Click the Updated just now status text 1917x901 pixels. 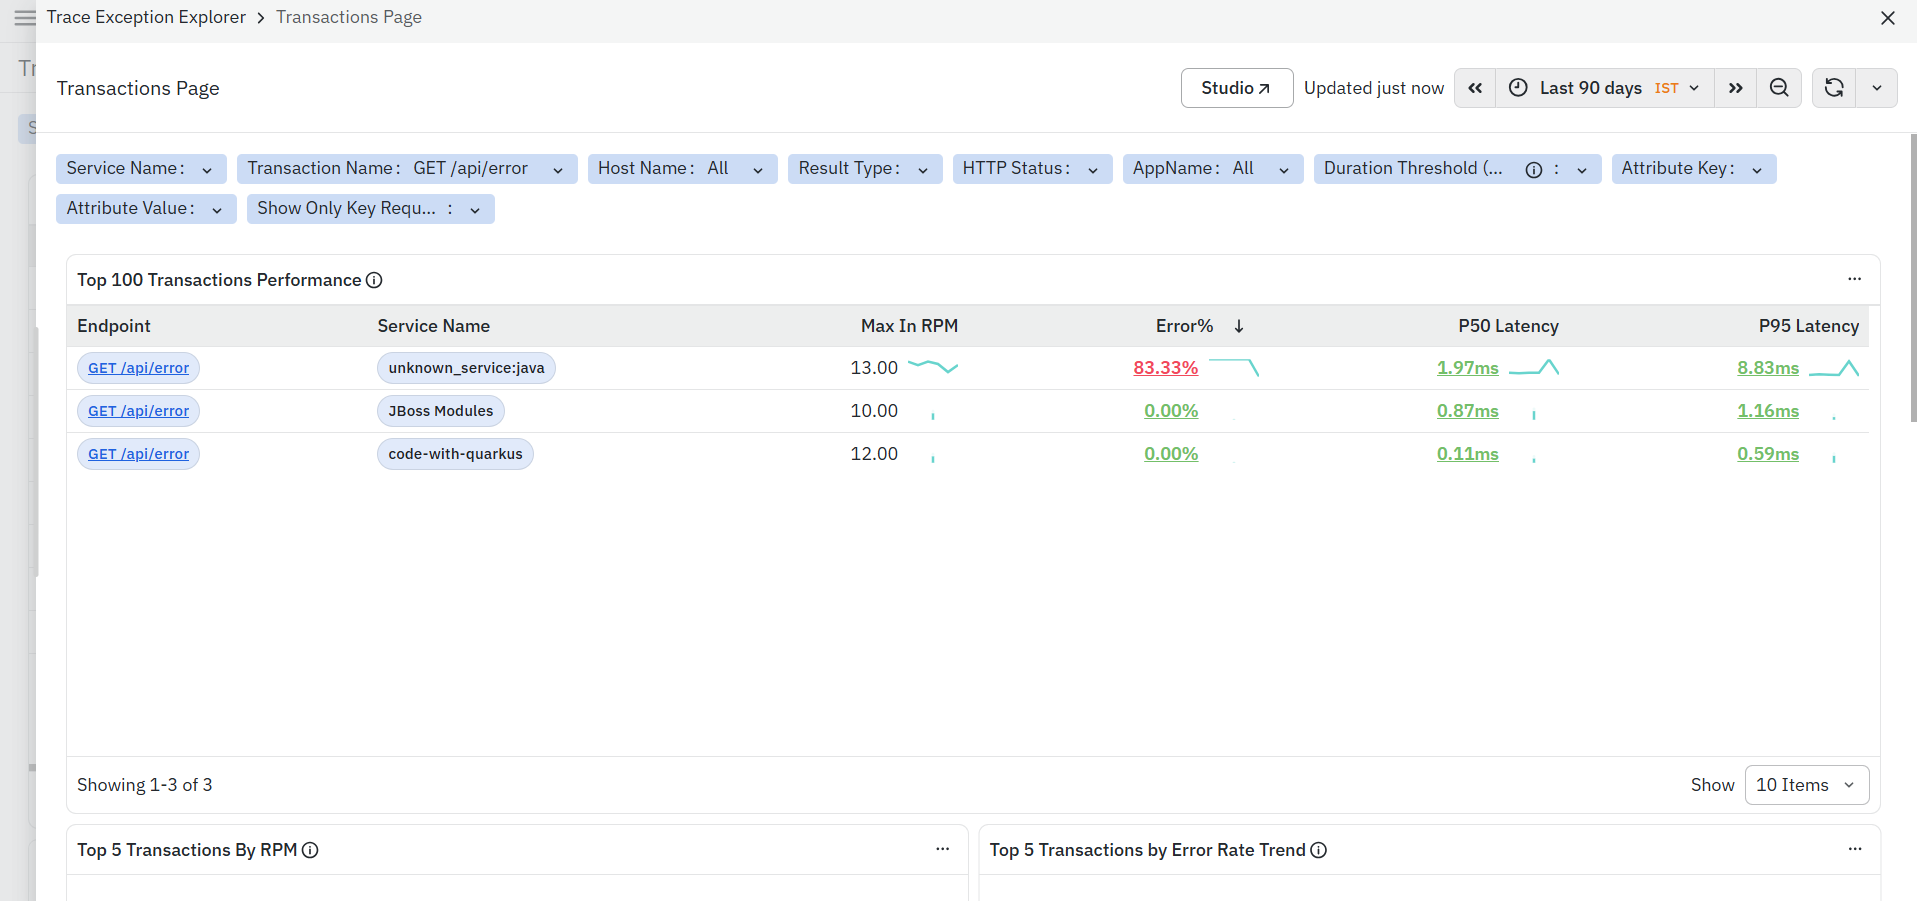coord(1374,88)
